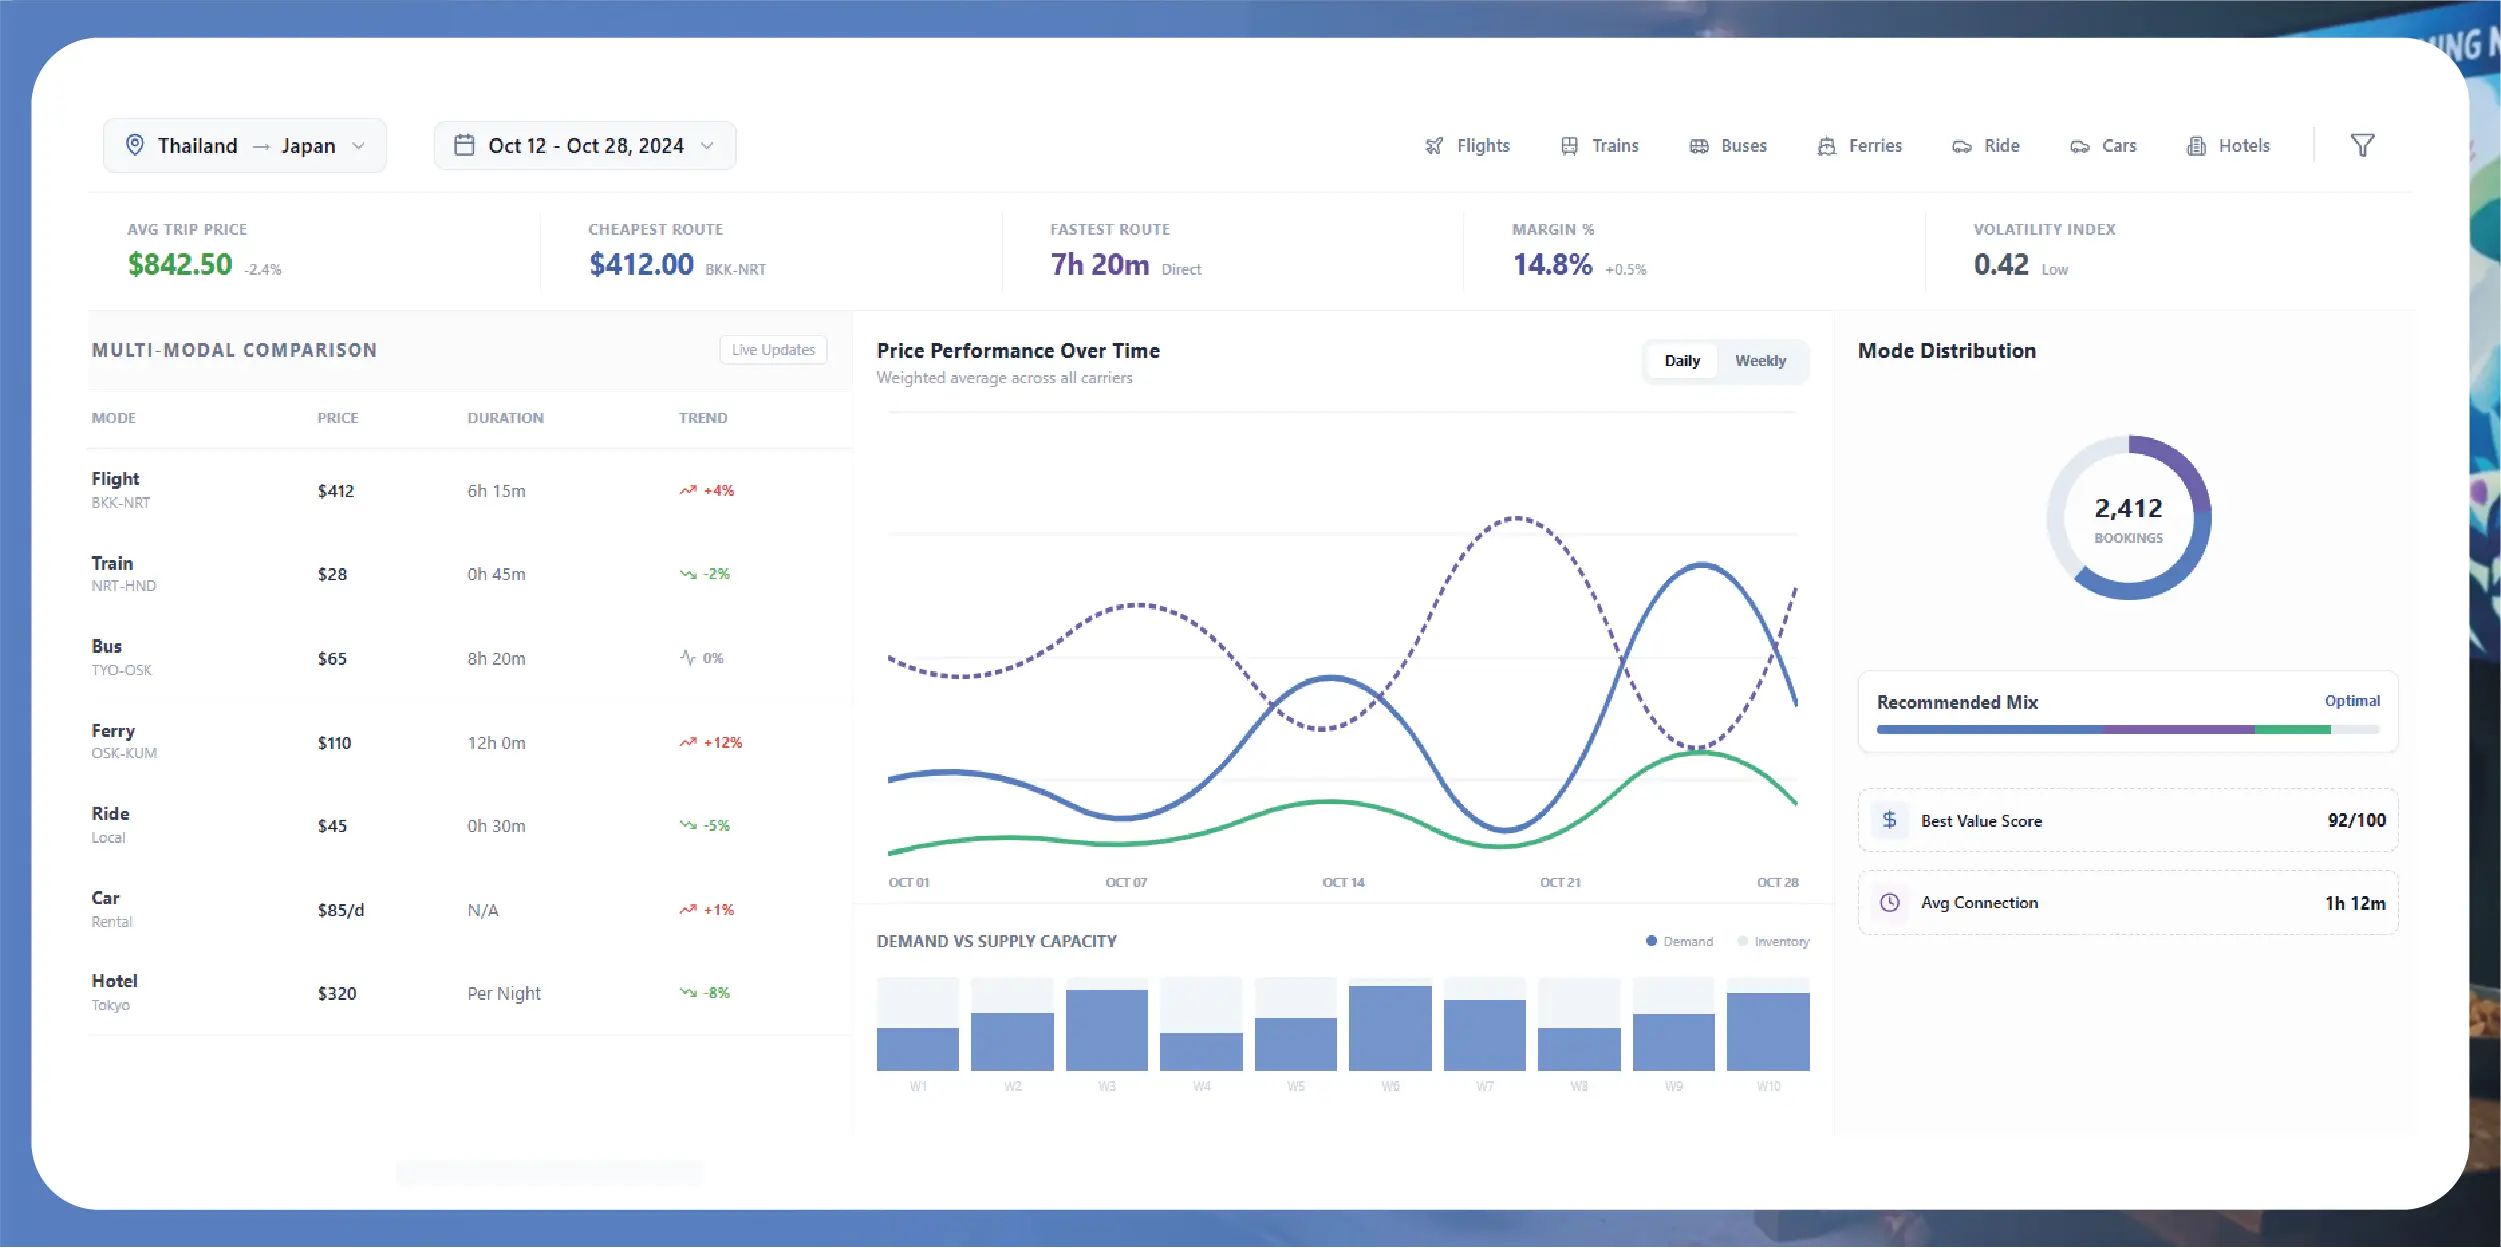Click the building icon for Hotels
This screenshot has height=1248, width=2501.
(2197, 146)
